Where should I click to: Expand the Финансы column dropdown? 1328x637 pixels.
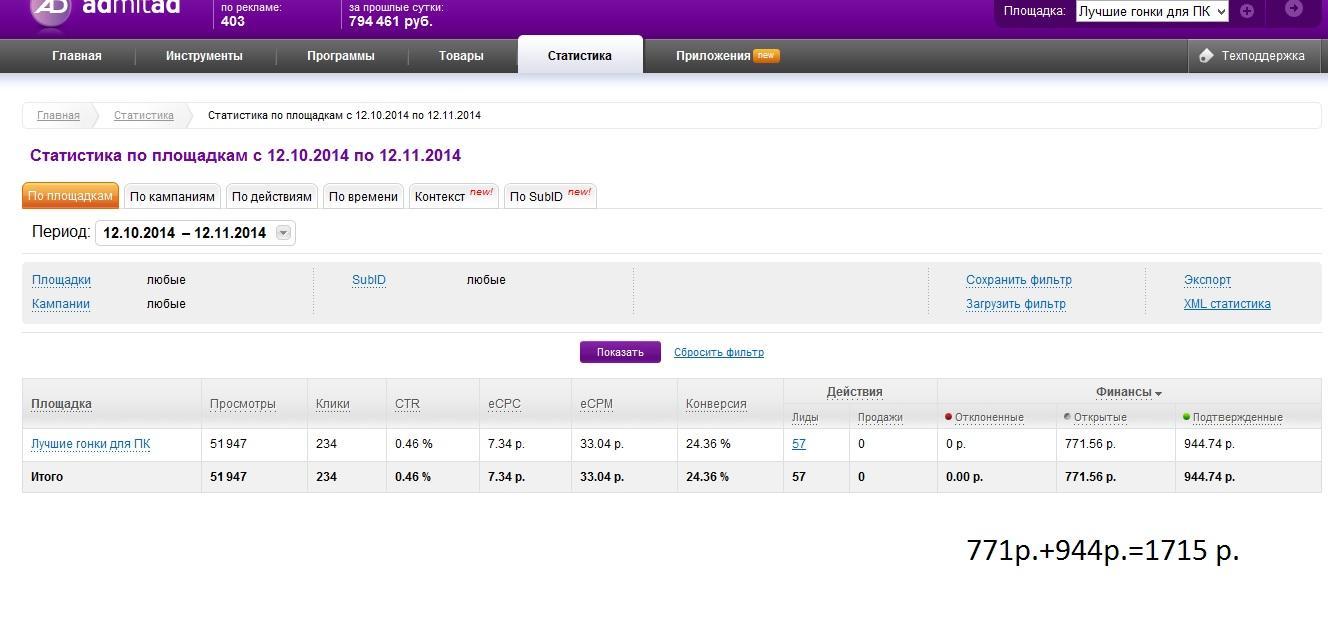[x=1158, y=394]
